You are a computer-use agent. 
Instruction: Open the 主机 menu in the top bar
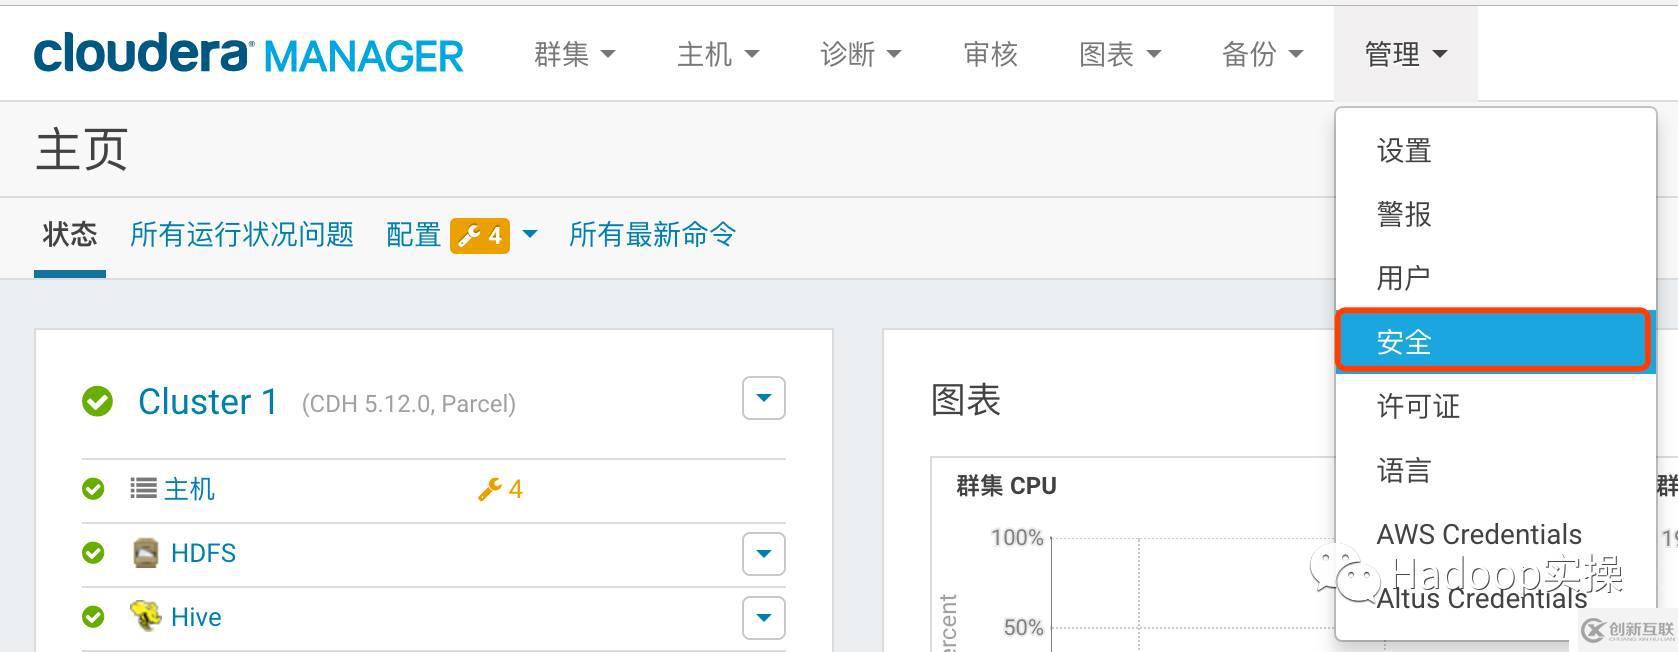pyautogui.click(x=718, y=54)
